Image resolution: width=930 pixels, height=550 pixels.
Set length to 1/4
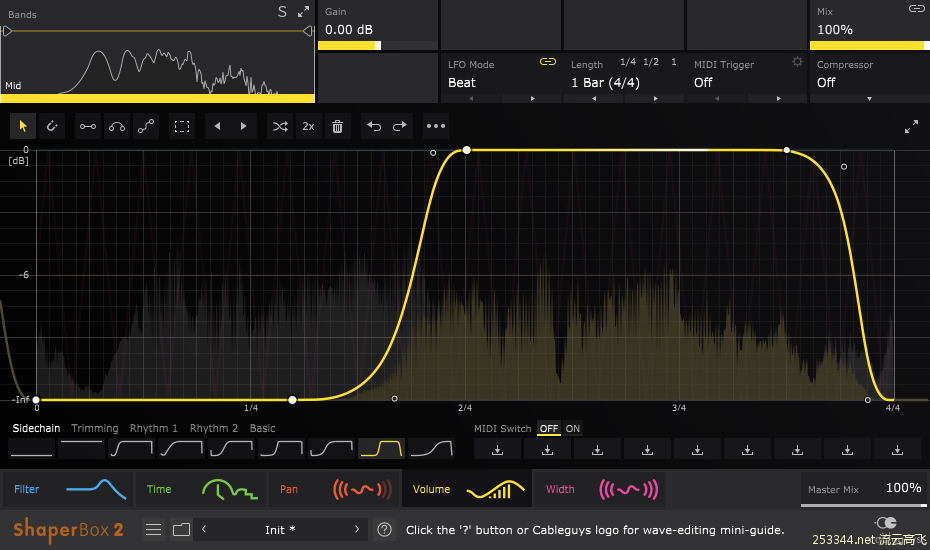628,62
